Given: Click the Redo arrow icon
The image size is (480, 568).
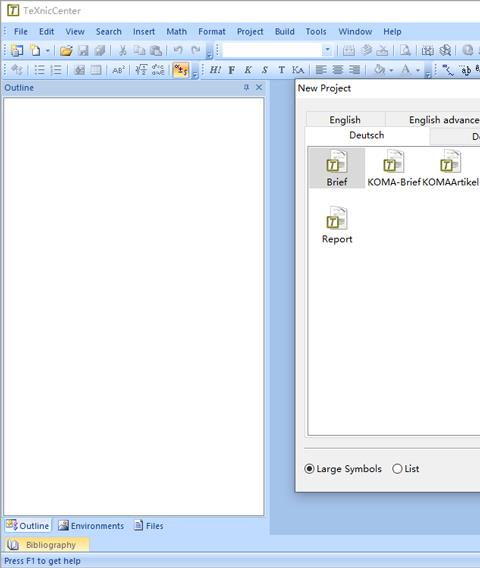Looking at the screenshot, I should point(196,50).
